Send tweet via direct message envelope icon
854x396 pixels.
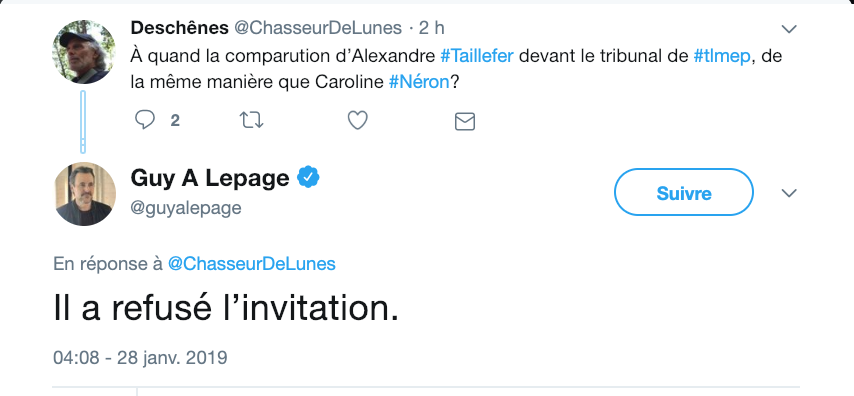(465, 121)
